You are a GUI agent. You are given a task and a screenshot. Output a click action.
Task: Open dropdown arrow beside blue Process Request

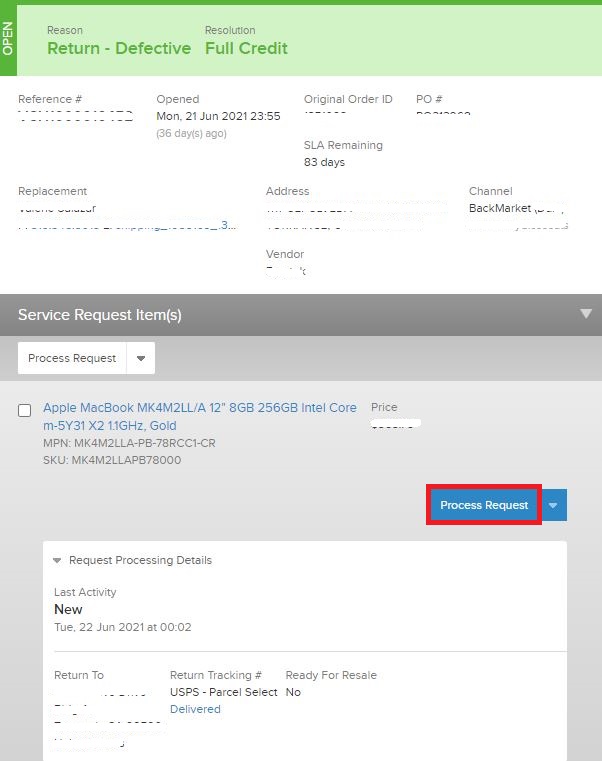pos(553,505)
